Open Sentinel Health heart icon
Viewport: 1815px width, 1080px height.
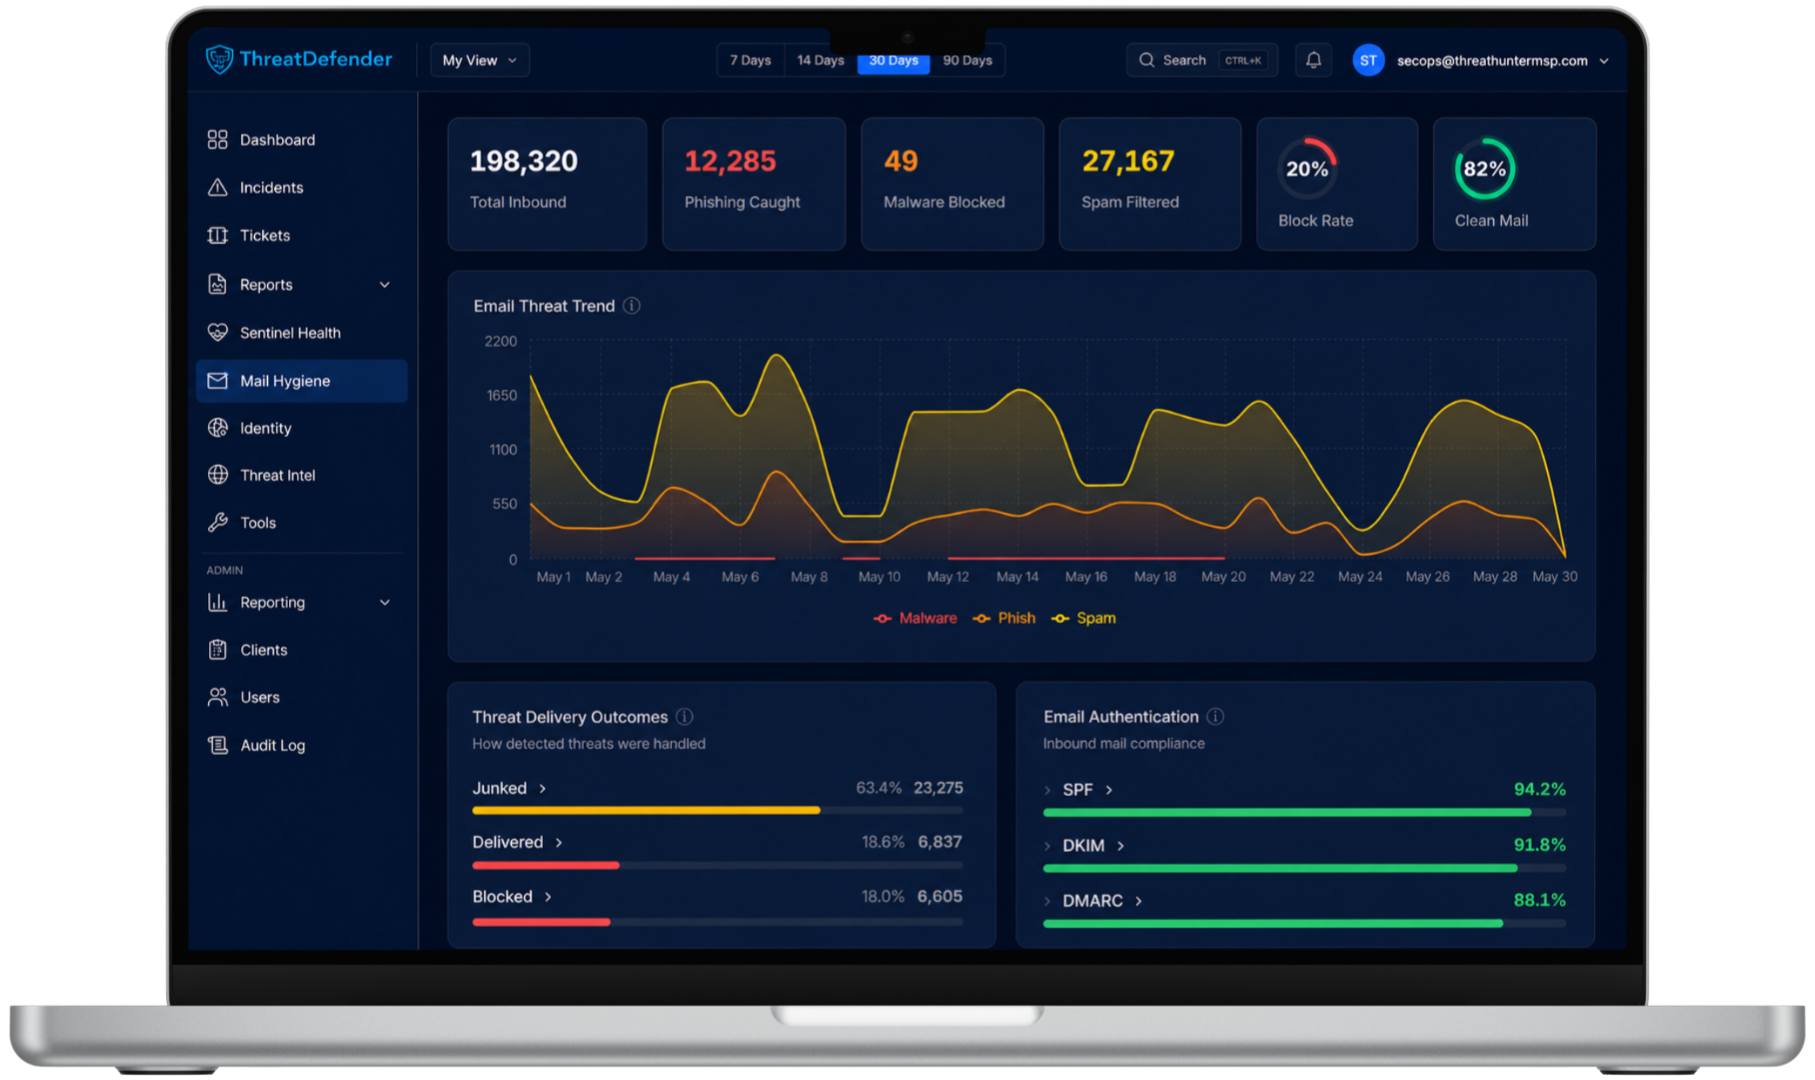click(217, 332)
